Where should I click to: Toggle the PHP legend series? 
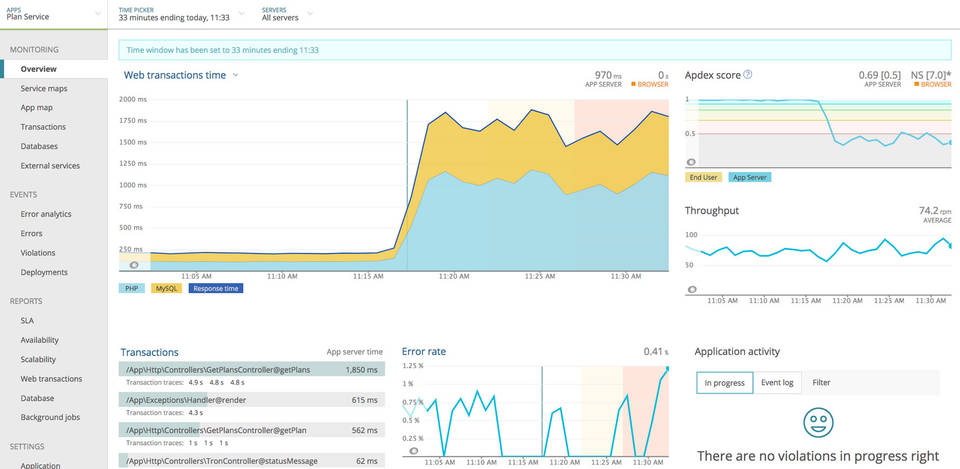[x=132, y=288]
